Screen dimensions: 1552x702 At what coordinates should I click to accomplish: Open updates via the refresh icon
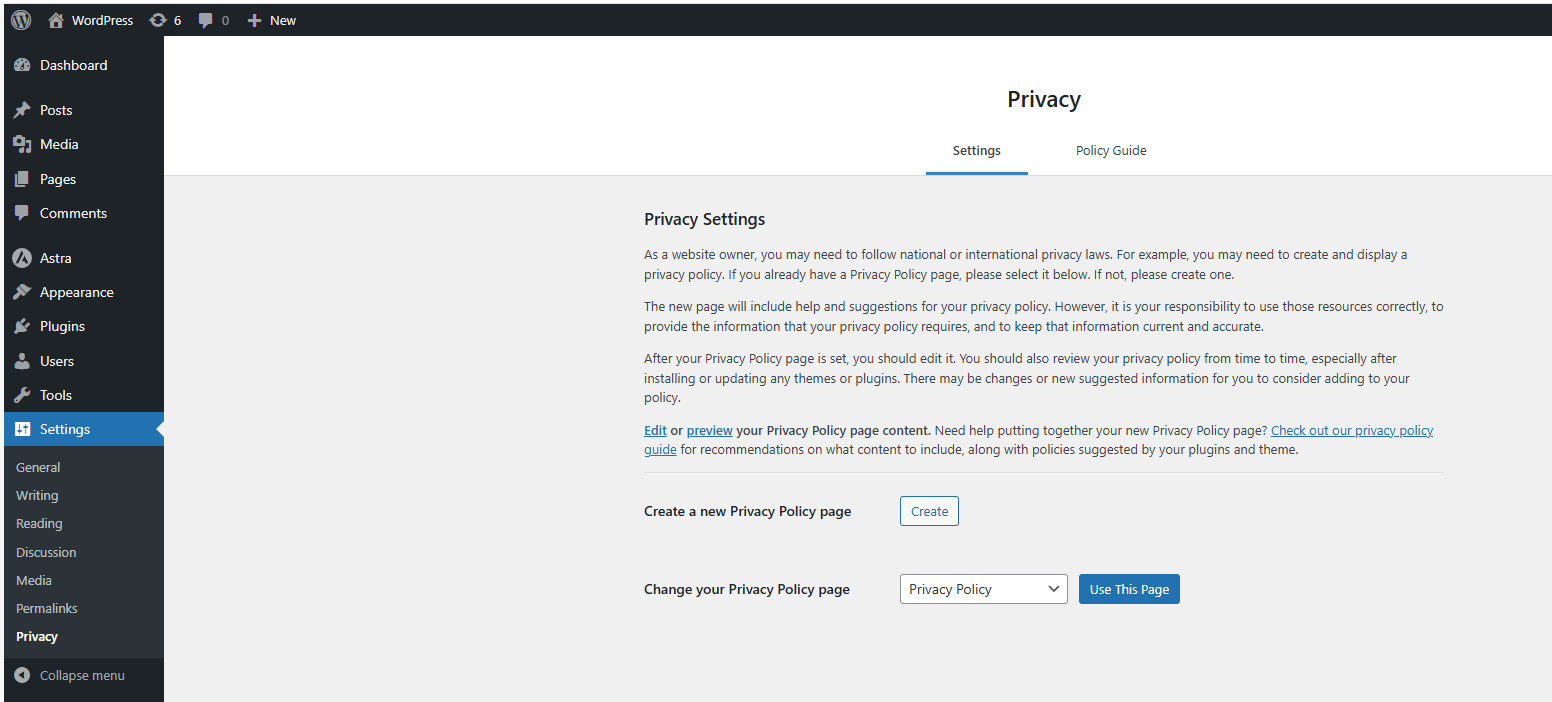[x=161, y=19]
